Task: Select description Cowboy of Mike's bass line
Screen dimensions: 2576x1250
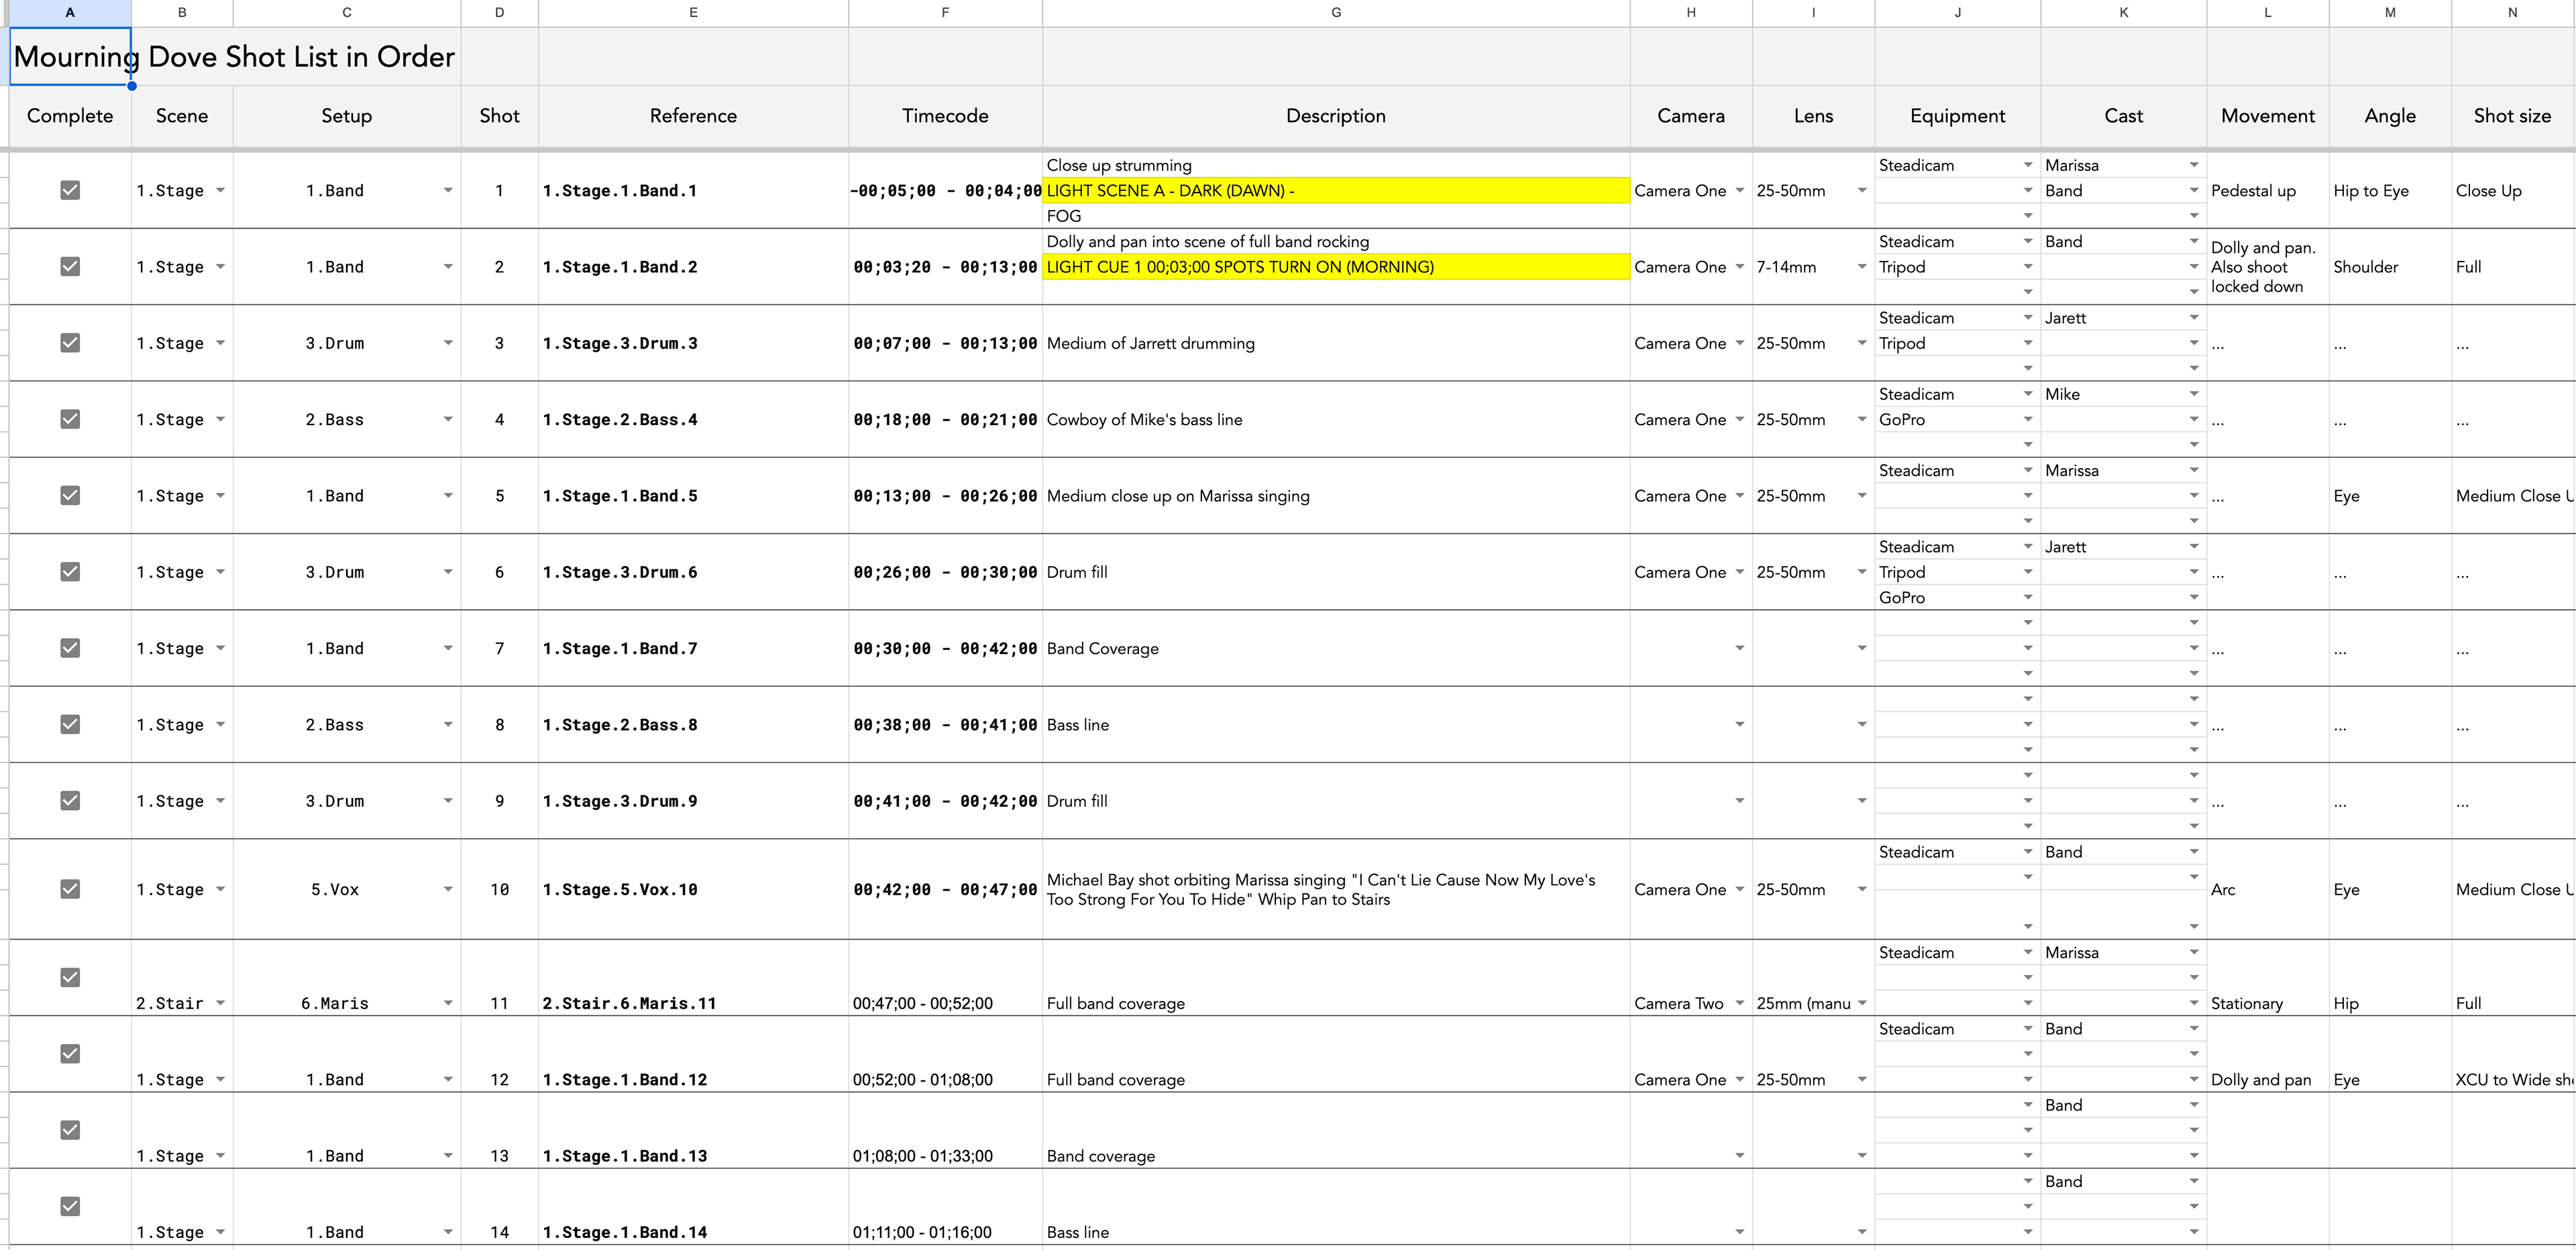Action: [x=1336, y=419]
